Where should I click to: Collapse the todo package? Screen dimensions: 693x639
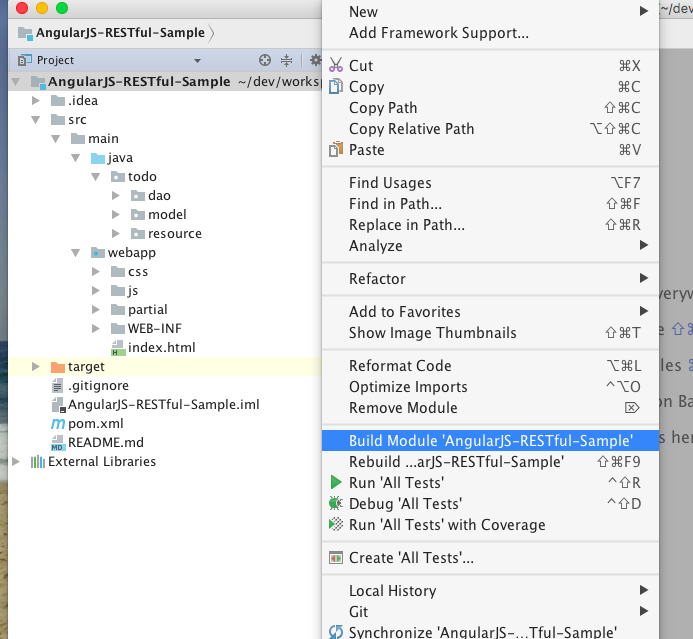click(x=95, y=177)
